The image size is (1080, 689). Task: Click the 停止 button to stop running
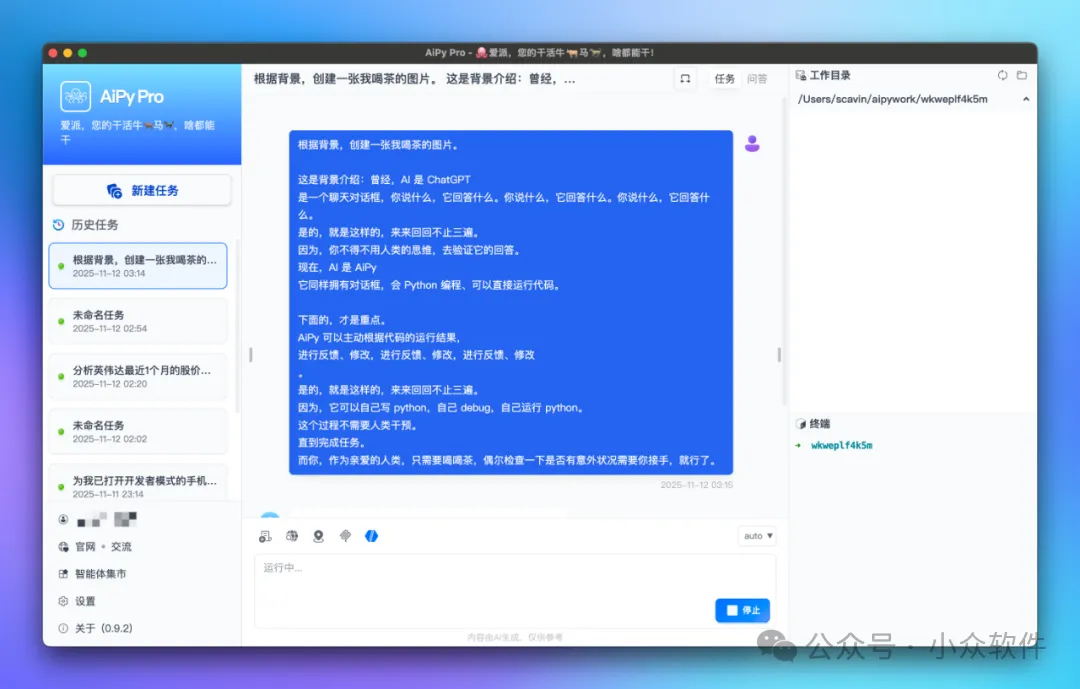pyautogui.click(x=743, y=610)
